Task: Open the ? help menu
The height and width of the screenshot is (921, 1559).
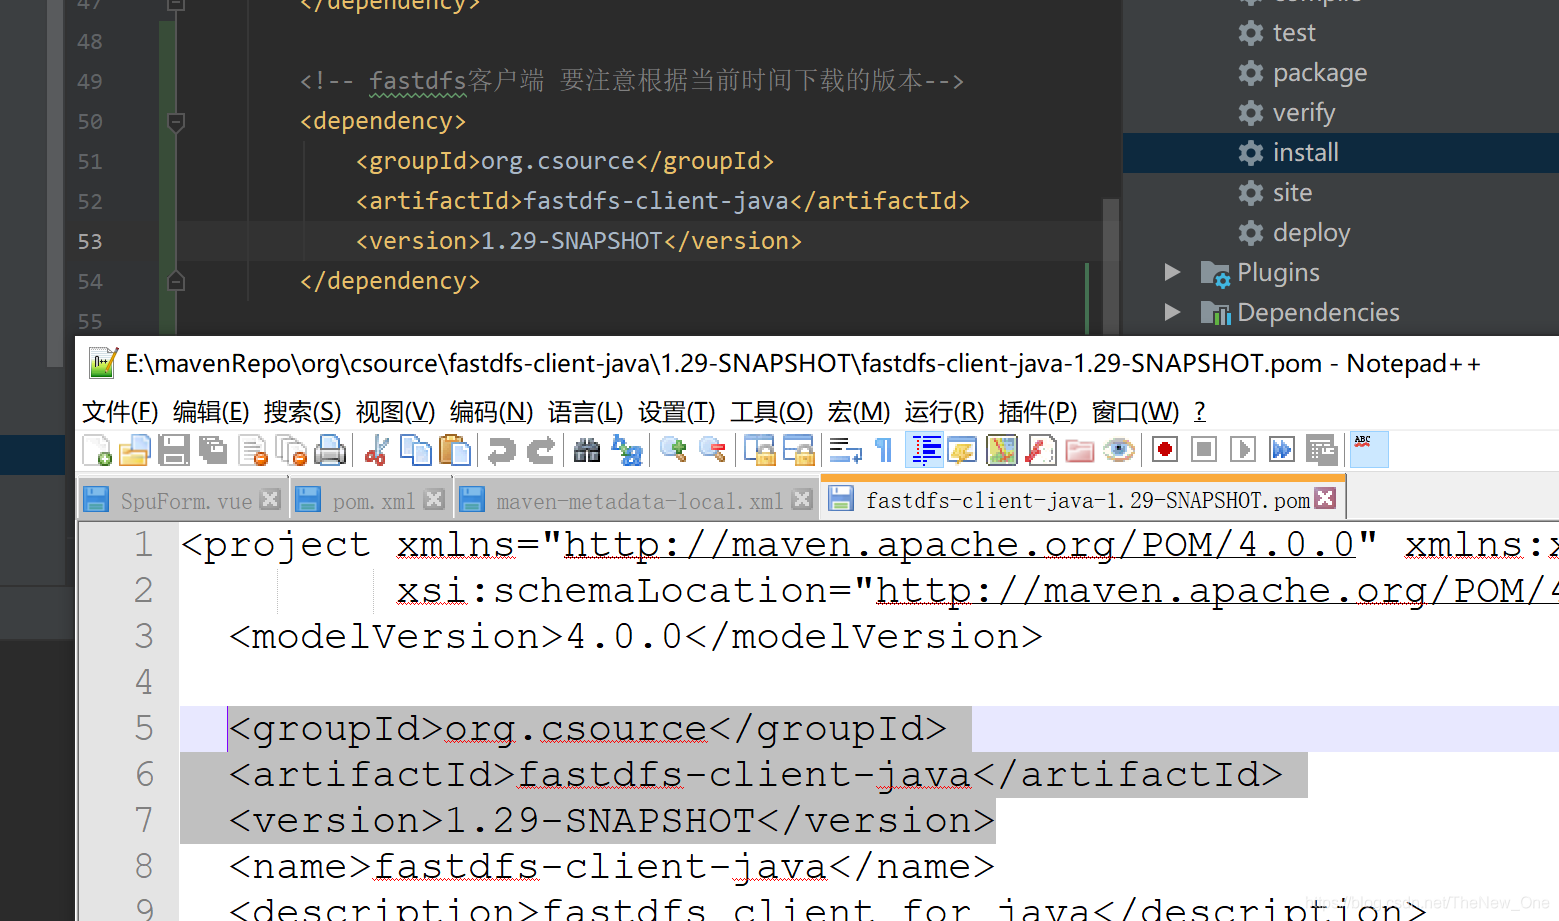Action: click(1200, 412)
